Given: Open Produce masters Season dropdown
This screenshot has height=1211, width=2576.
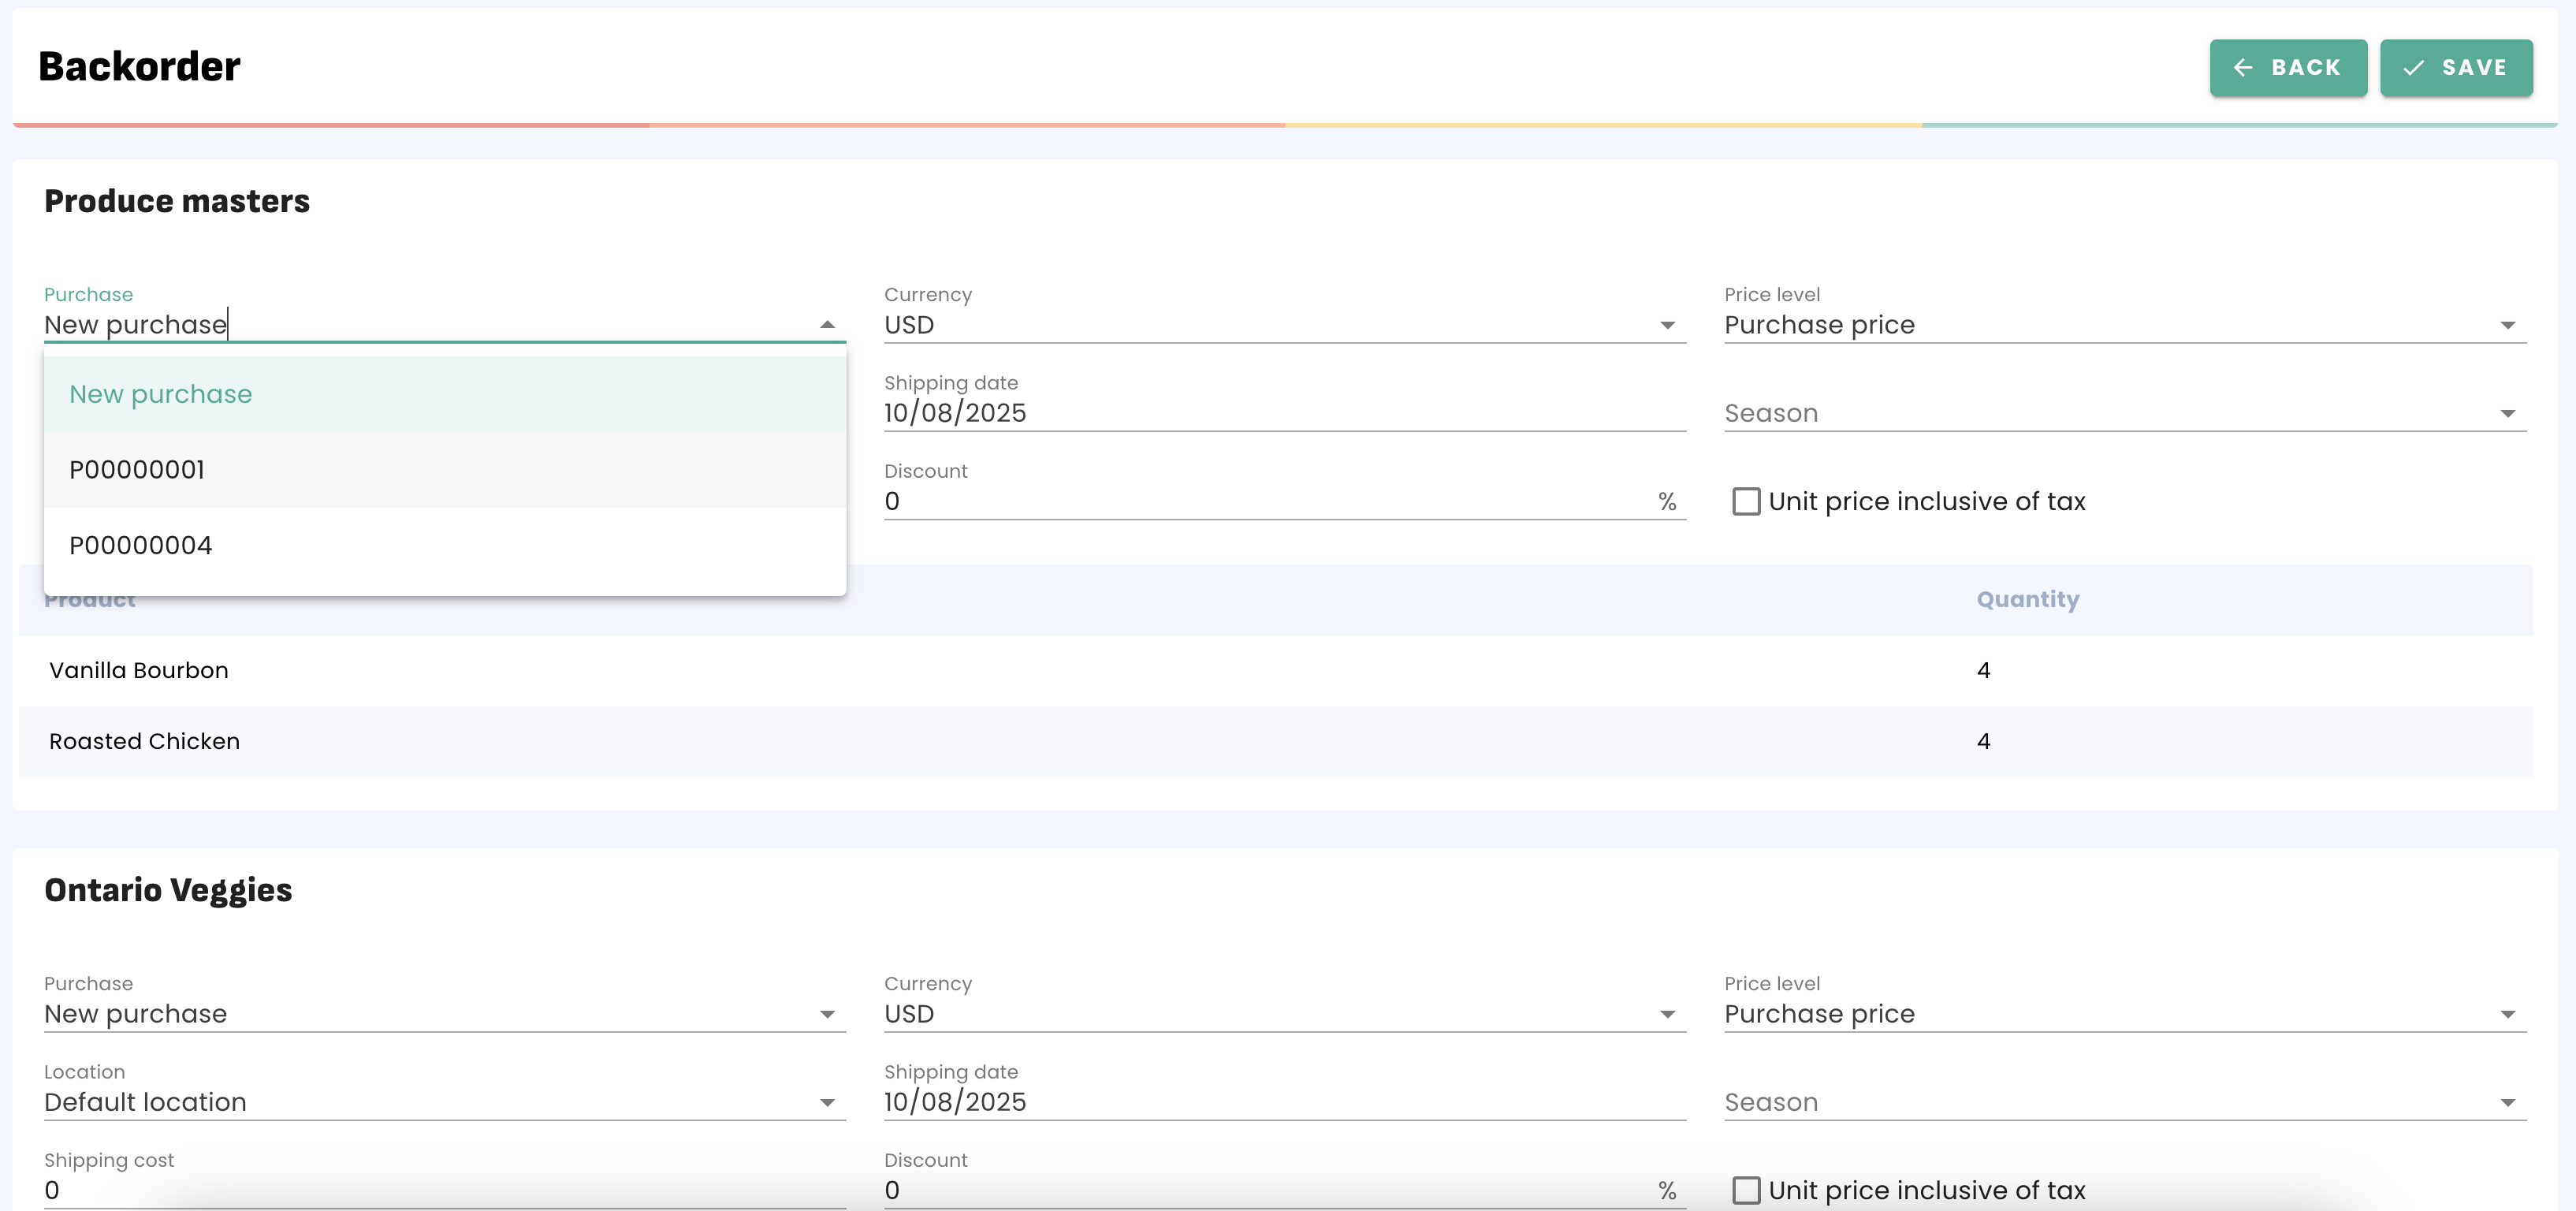Looking at the screenshot, I should click(2507, 413).
